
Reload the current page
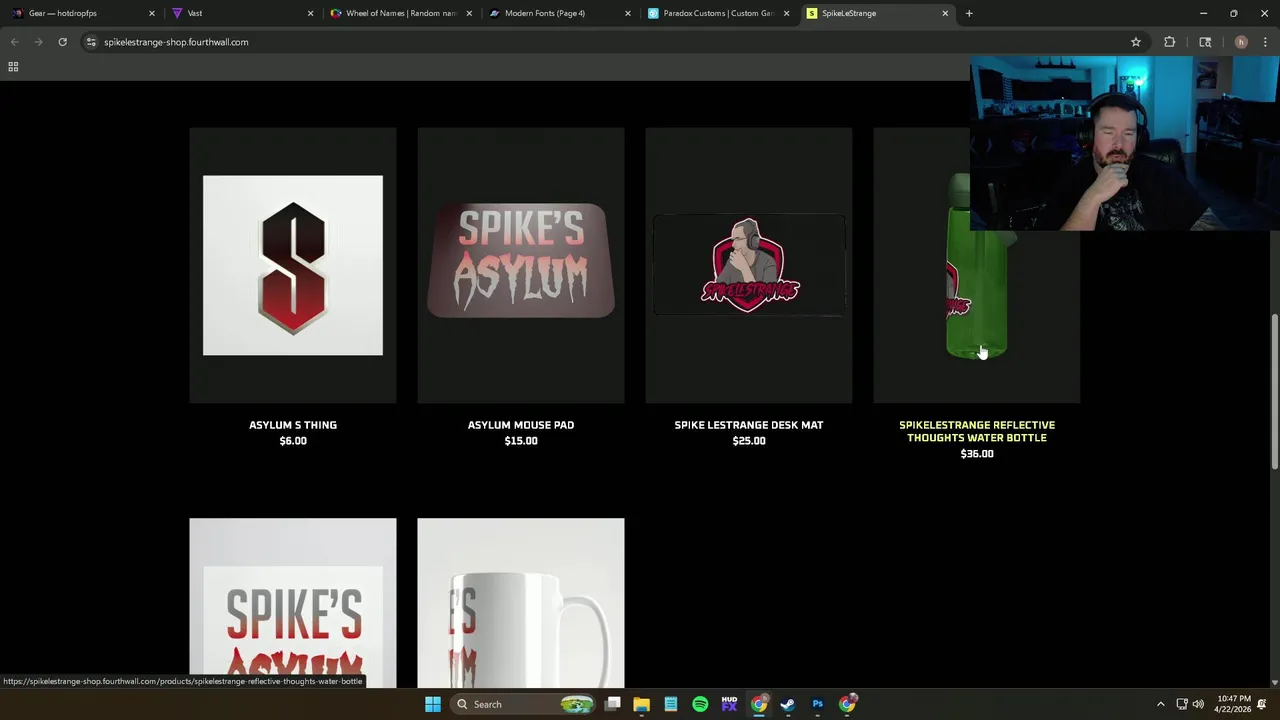(x=62, y=42)
